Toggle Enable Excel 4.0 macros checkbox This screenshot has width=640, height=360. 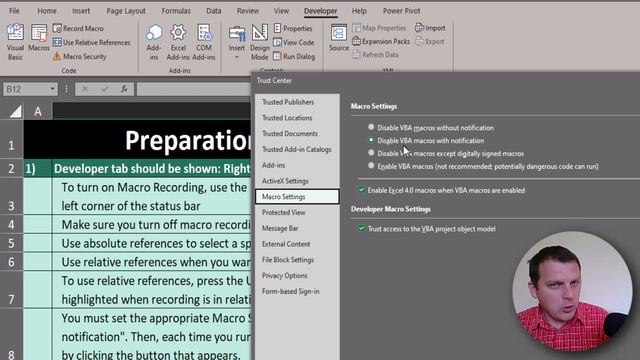[x=361, y=190]
